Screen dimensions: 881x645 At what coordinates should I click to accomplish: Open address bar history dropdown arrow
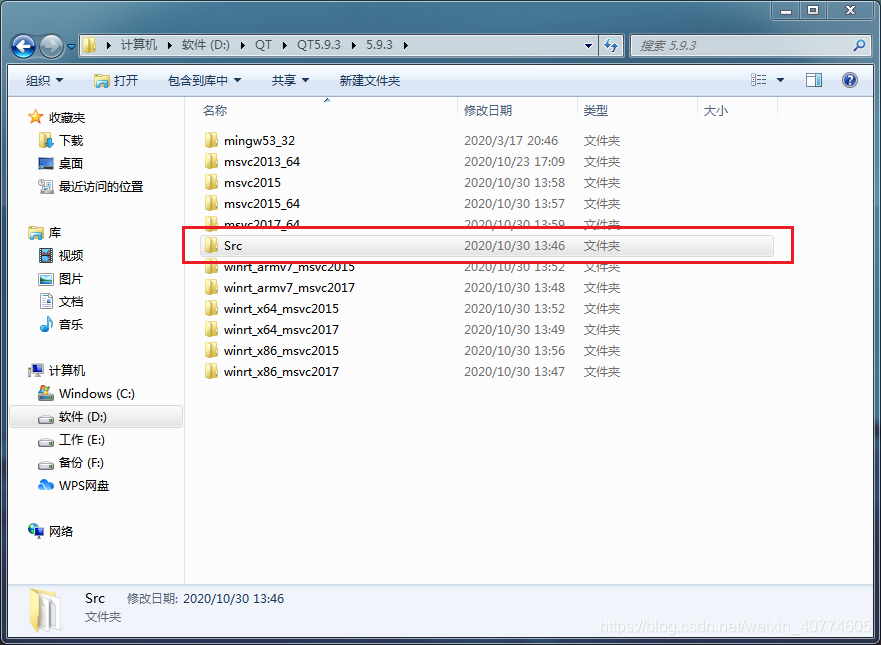(588, 46)
